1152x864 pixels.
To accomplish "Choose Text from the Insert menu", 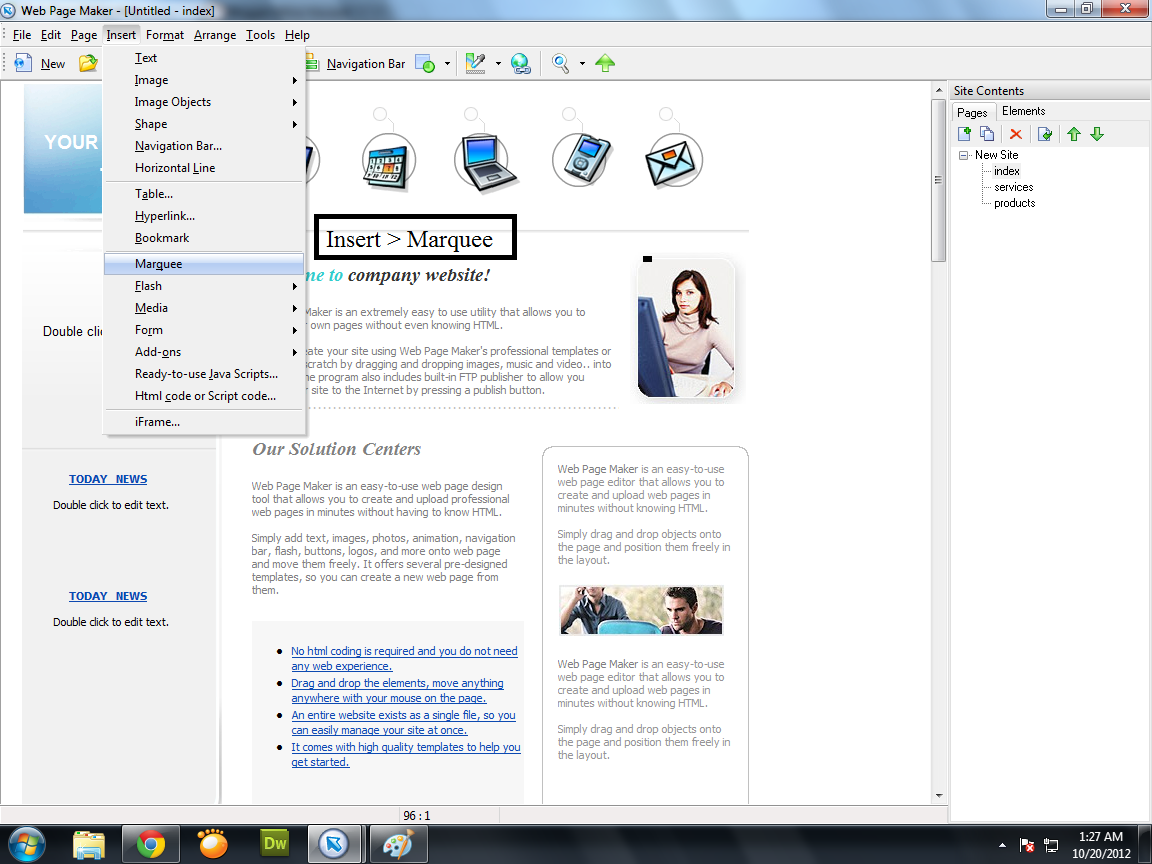I will click(x=204, y=58).
